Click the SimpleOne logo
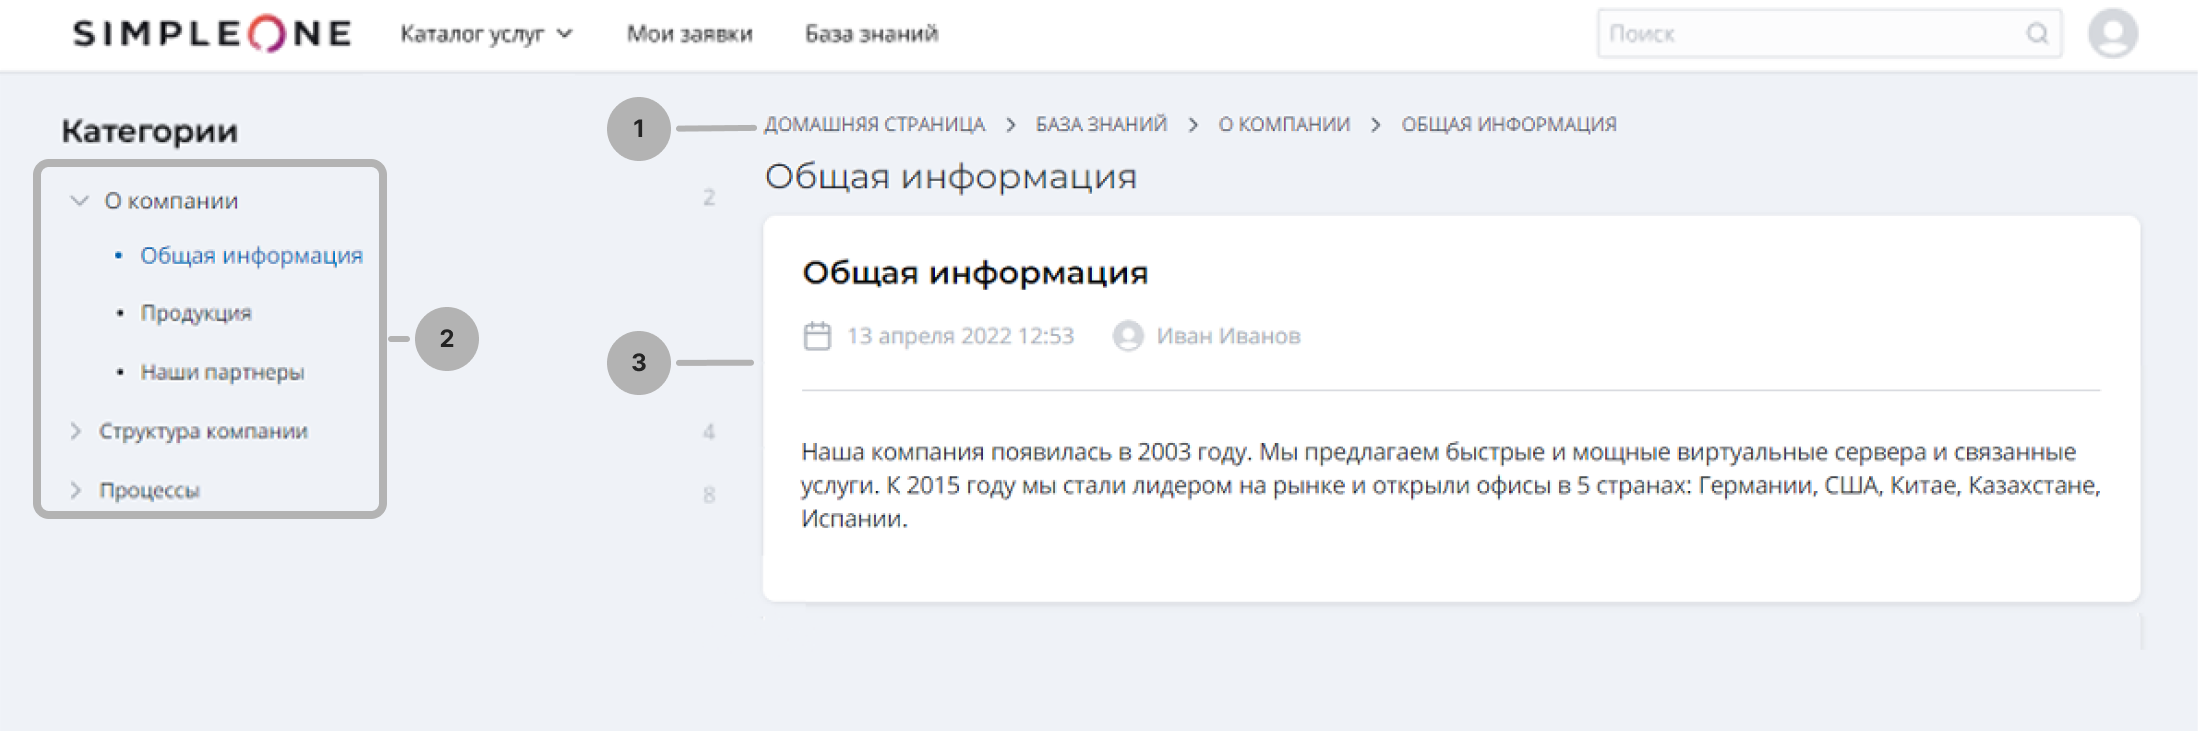This screenshot has width=2199, height=731. (x=212, y=34)
